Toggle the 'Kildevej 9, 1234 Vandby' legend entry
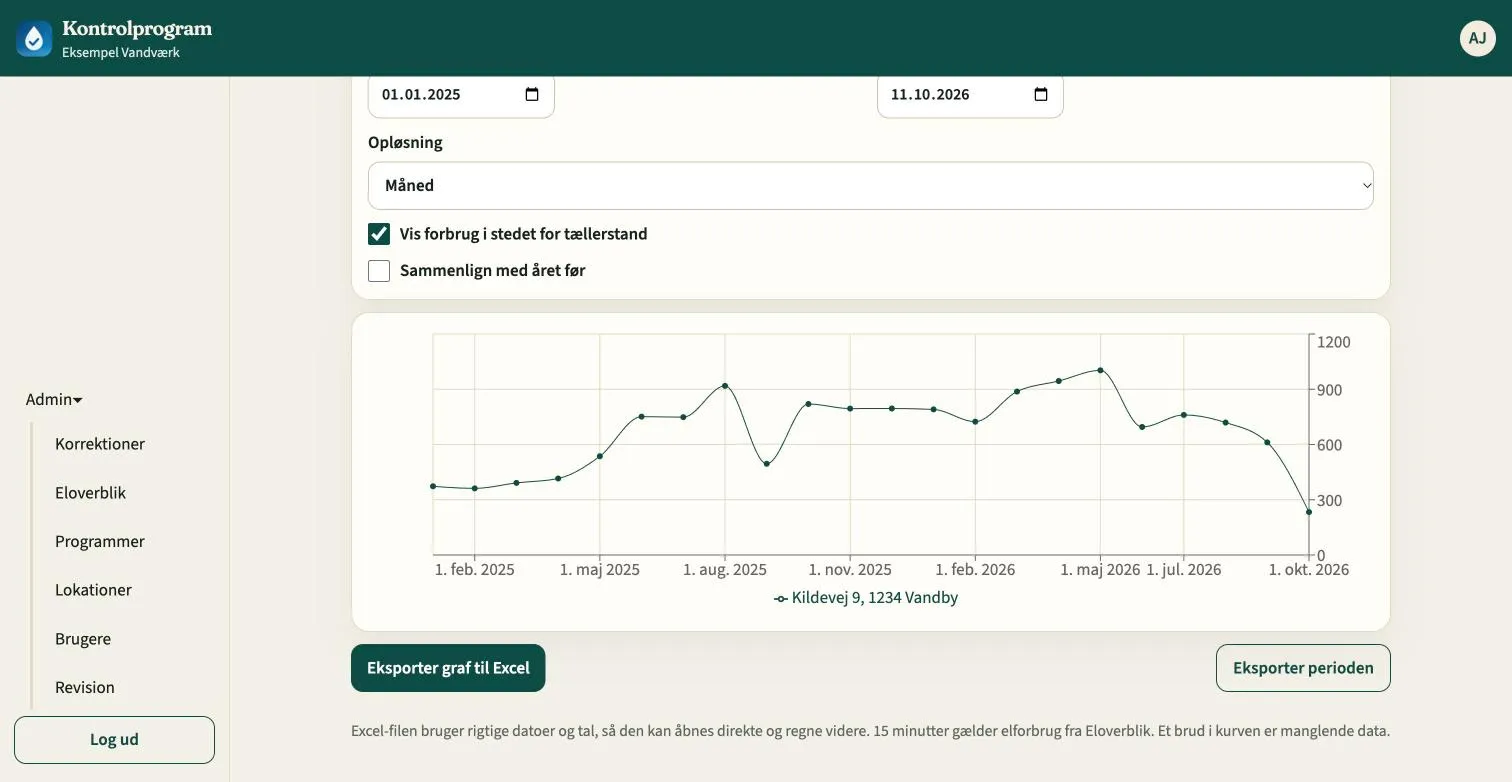Viewport: 1512px width, 782px height. [866, 598]
